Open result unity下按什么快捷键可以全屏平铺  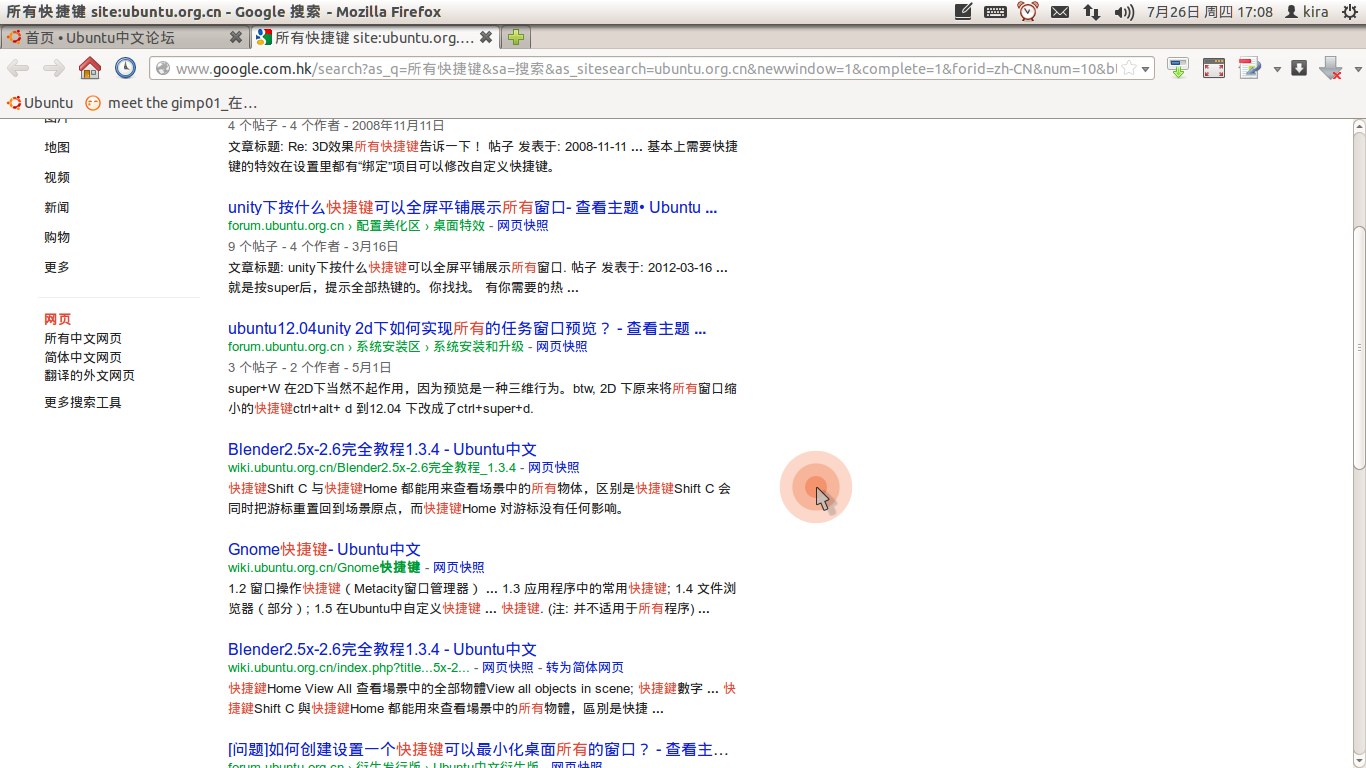[472, 208]
